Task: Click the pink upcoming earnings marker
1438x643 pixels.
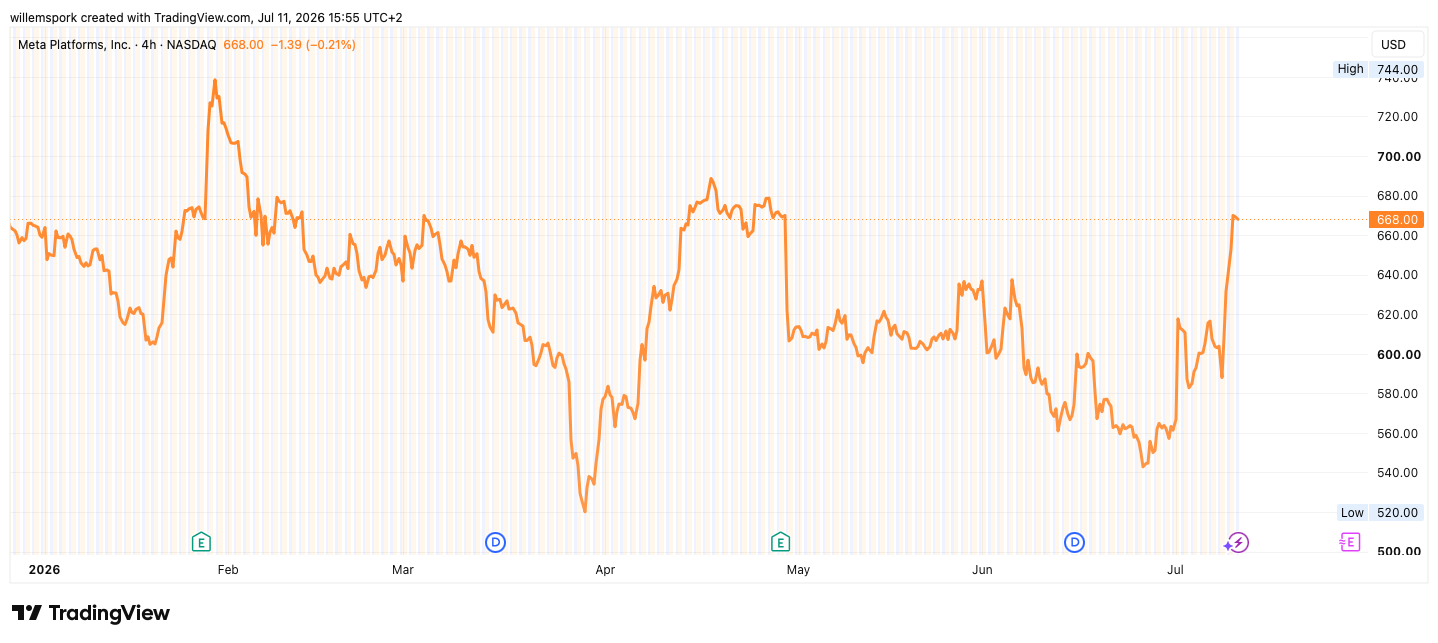Action: [1349, 542]
